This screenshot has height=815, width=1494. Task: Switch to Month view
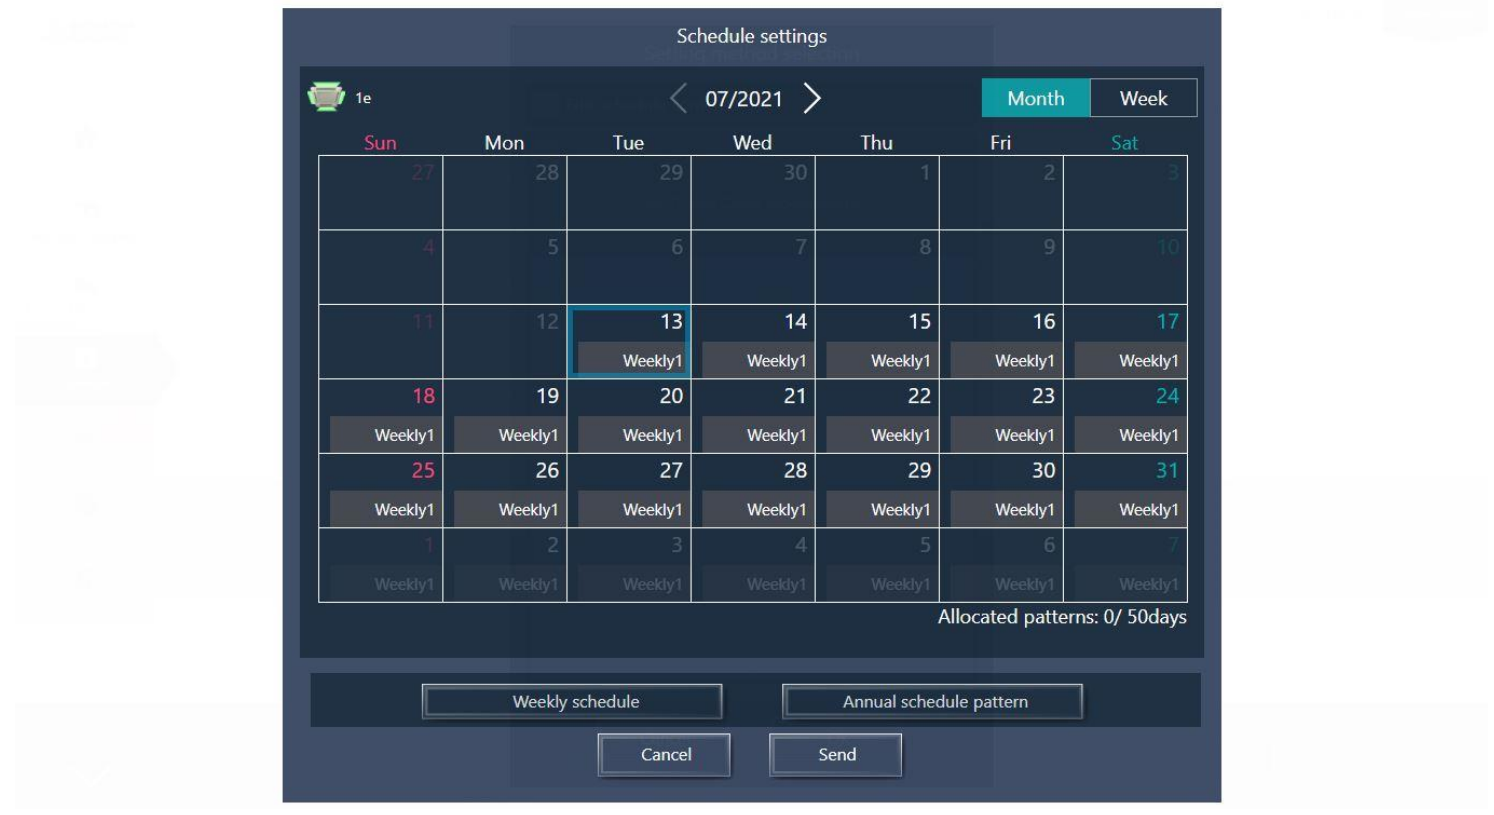point(1035,98)
